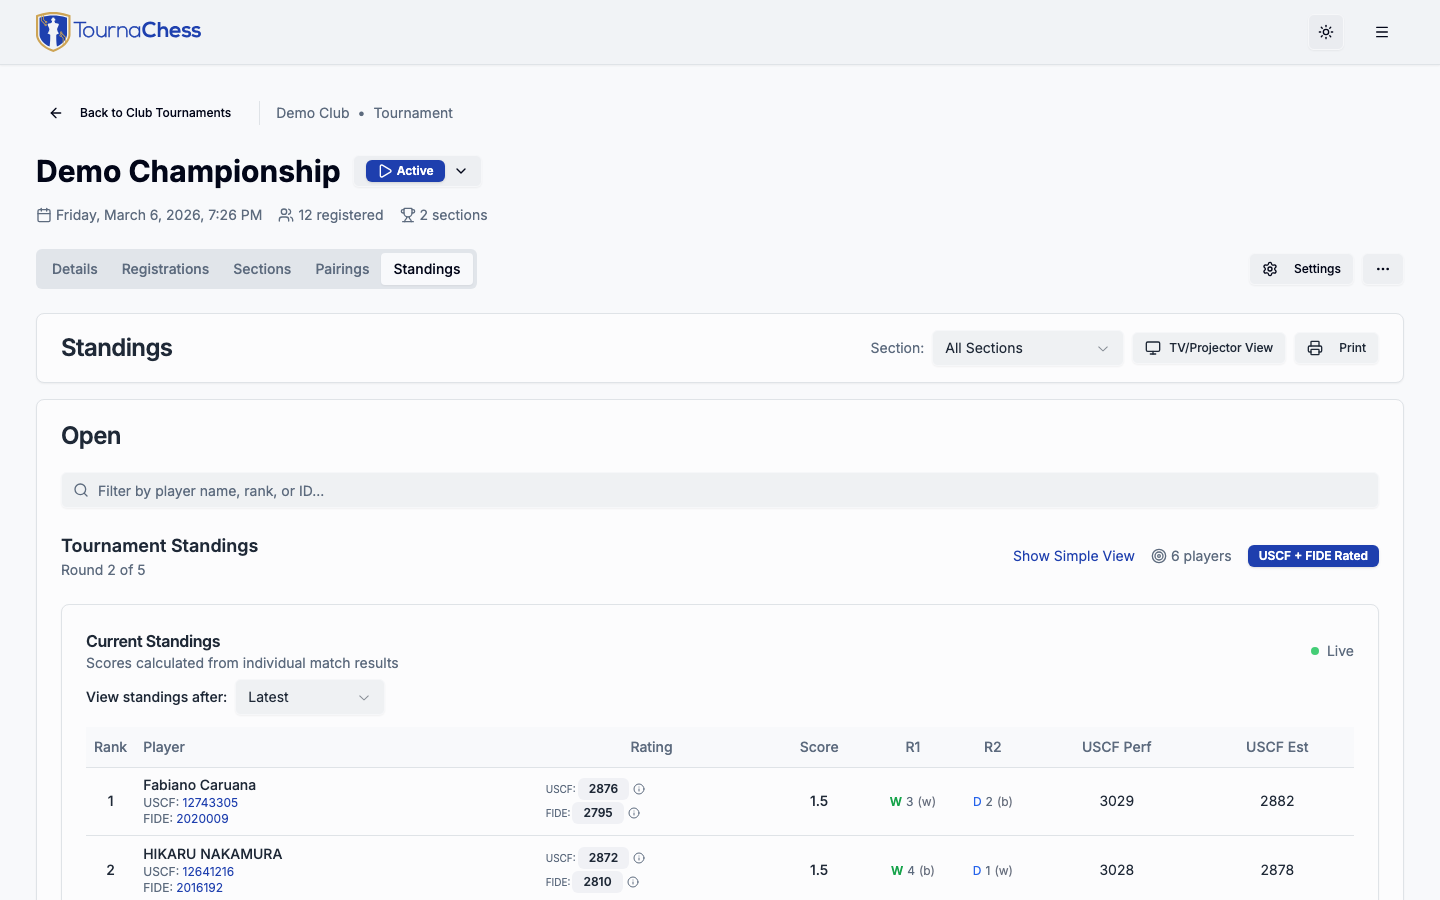The height and width of the screenshot is (900, 1440).
Task: Click info icon beside Nakamura's FIDE rating
Action: coord(633,882)
